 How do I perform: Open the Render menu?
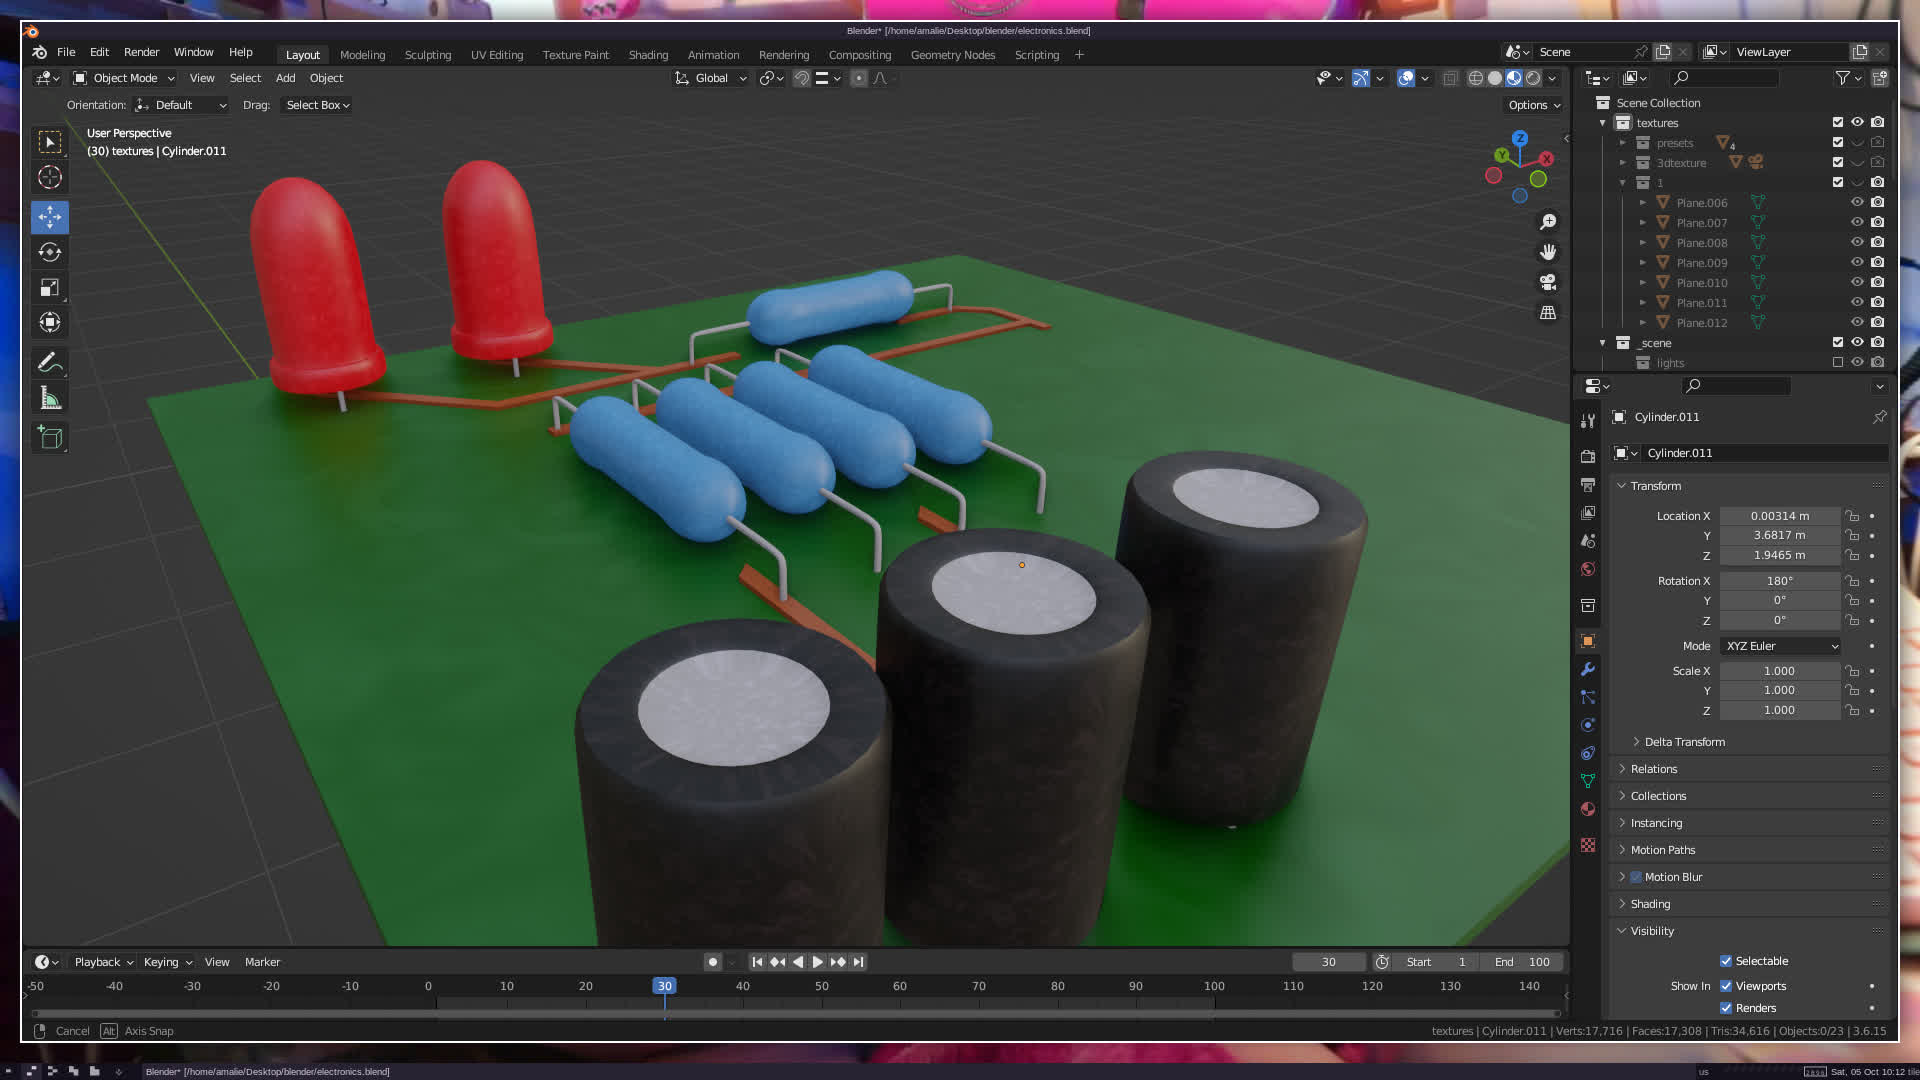click(141, 52)
